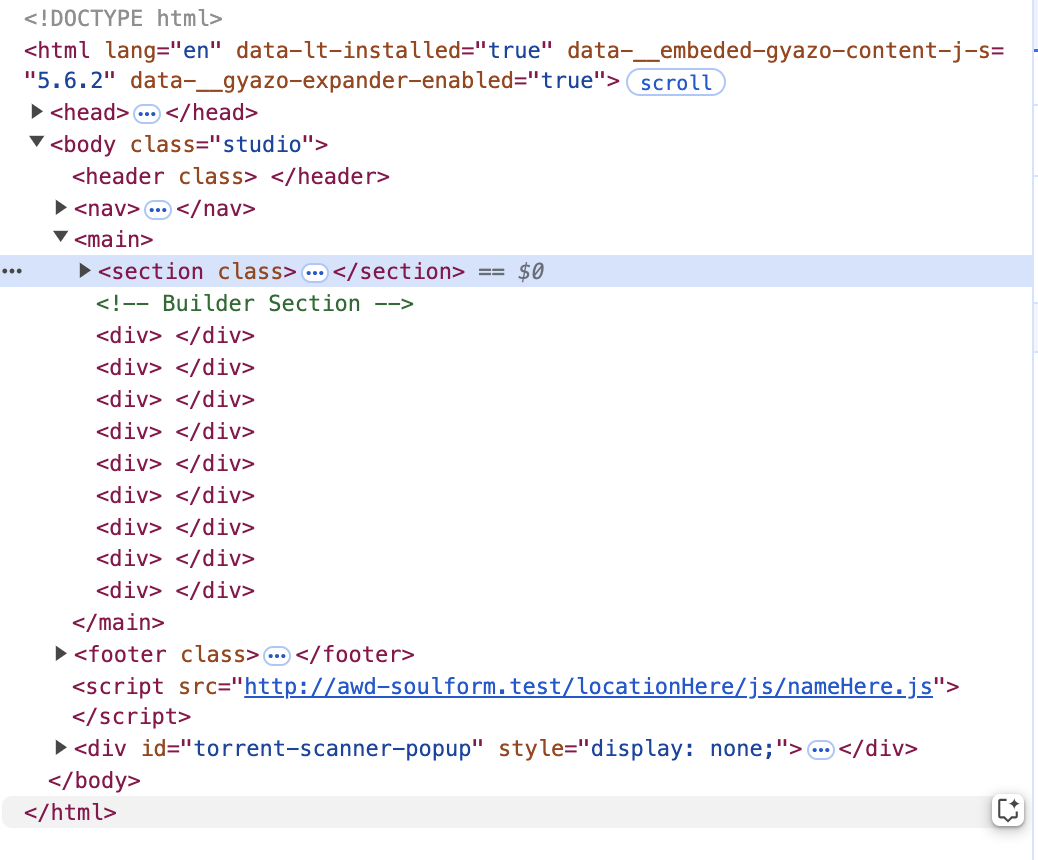This screenshot has height=860, width=1038.
Task: Collapse the main element node
Action: tap(61, 238)
